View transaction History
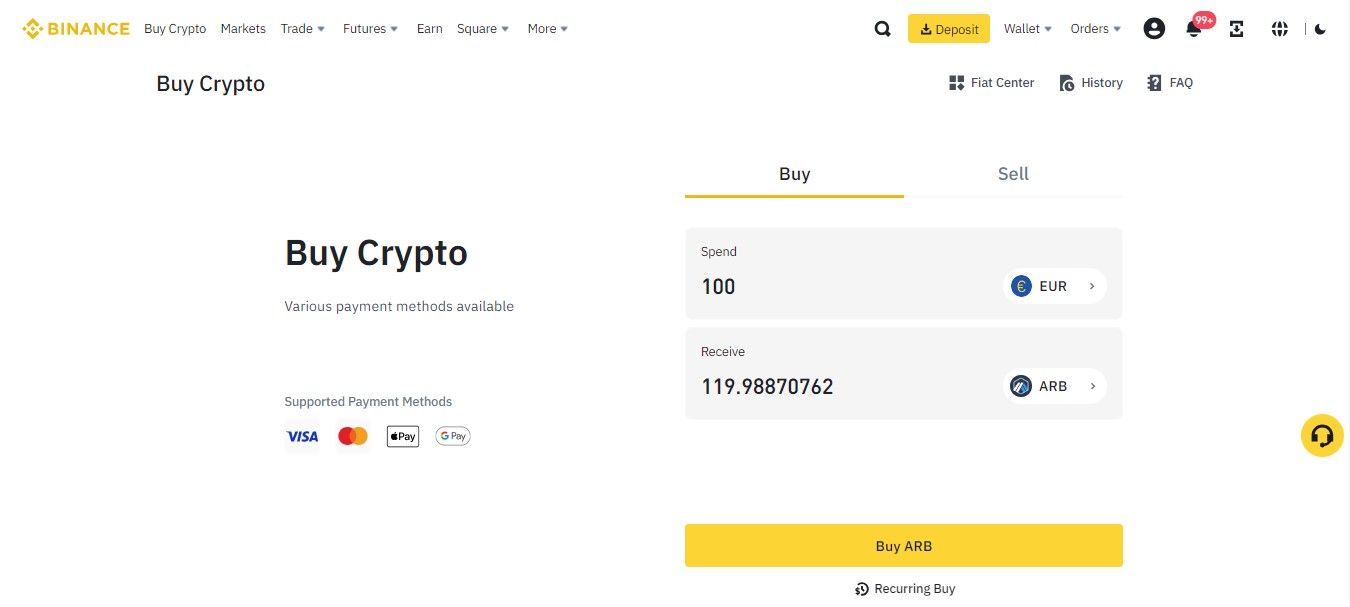1350x607 pixels. pos(1090,82)
